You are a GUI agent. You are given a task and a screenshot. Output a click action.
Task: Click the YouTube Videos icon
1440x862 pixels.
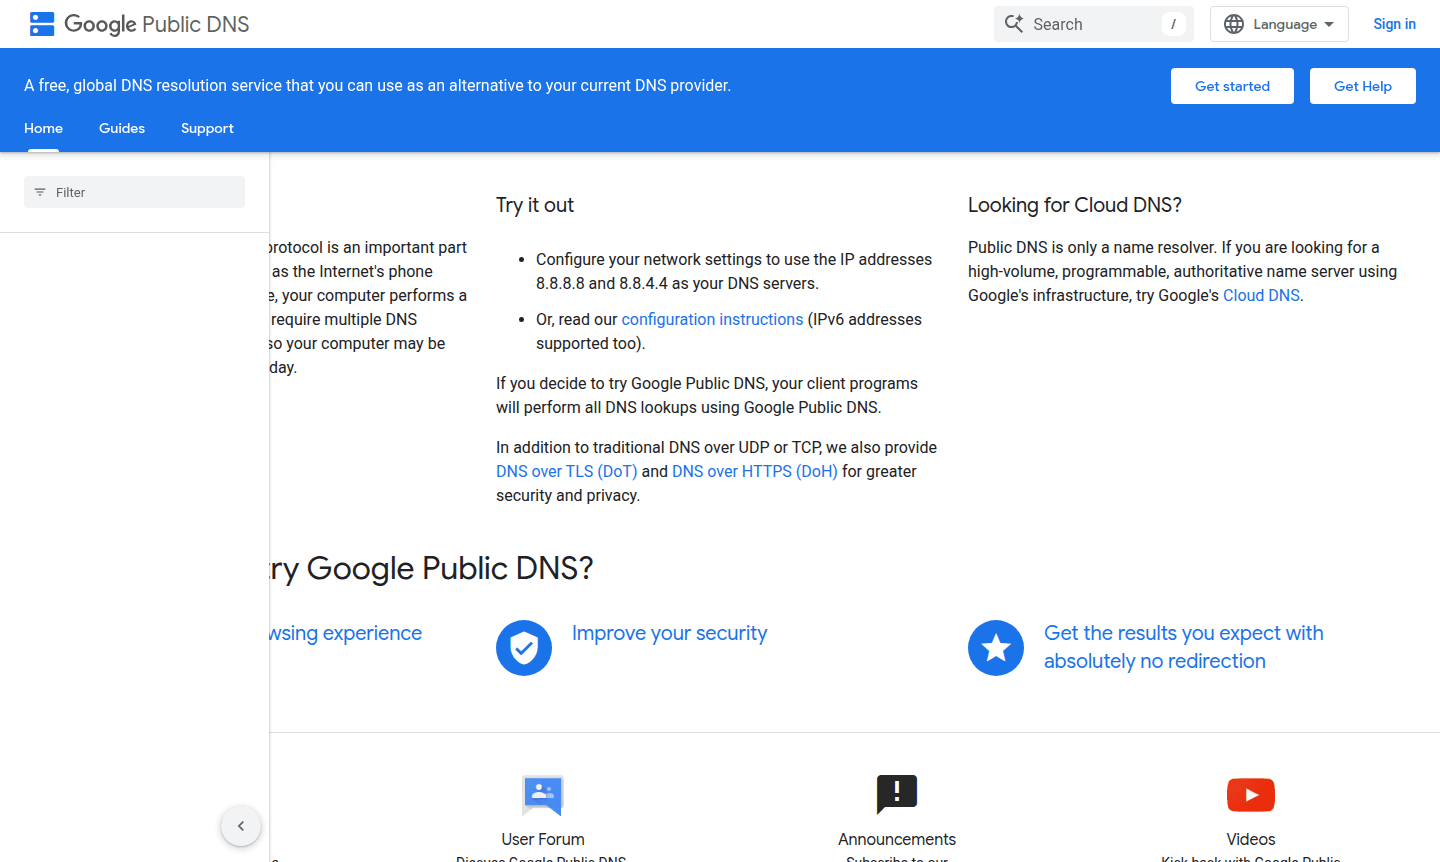(1250, 794)
